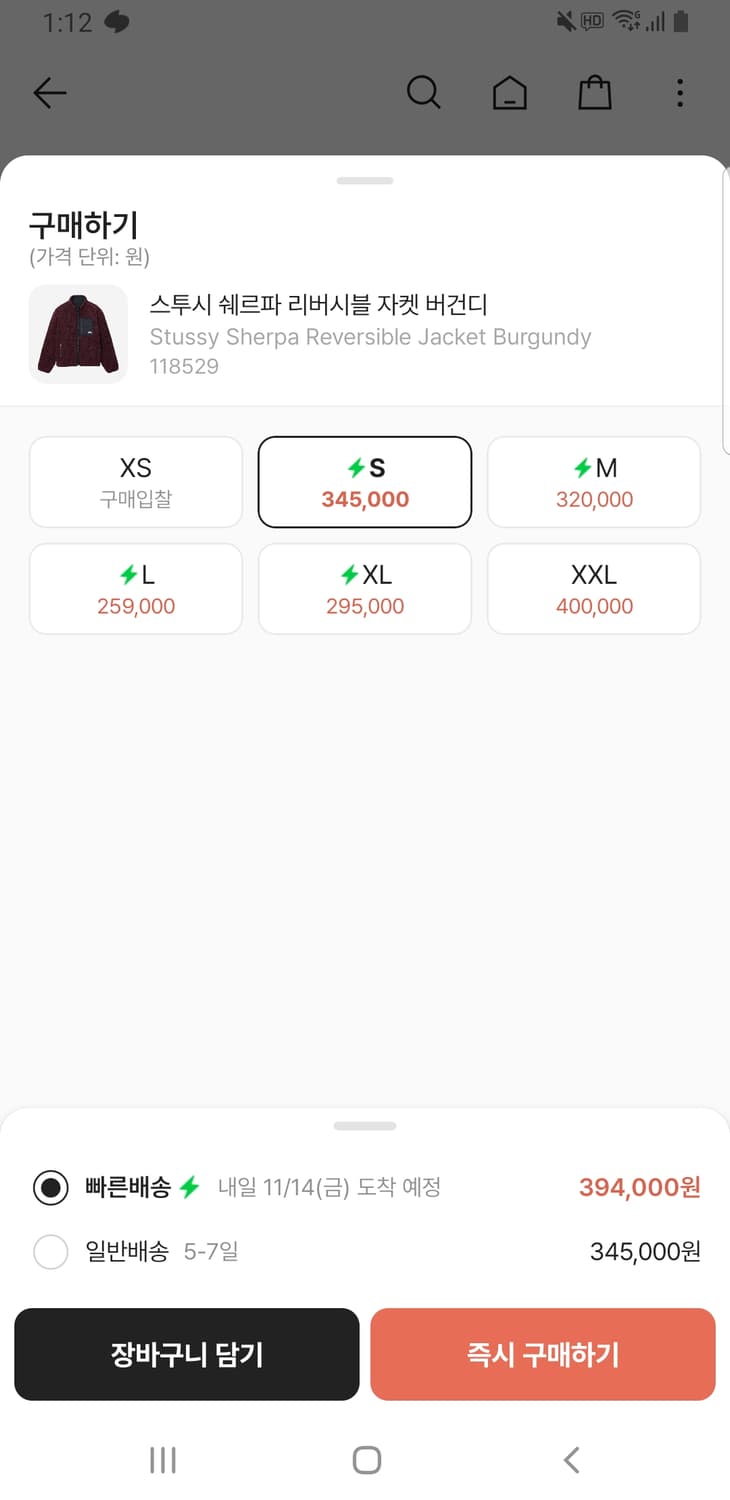Tap the burgundy sherpa jacket thumbnail
The image size is (730, 1500).
point(78,334)
